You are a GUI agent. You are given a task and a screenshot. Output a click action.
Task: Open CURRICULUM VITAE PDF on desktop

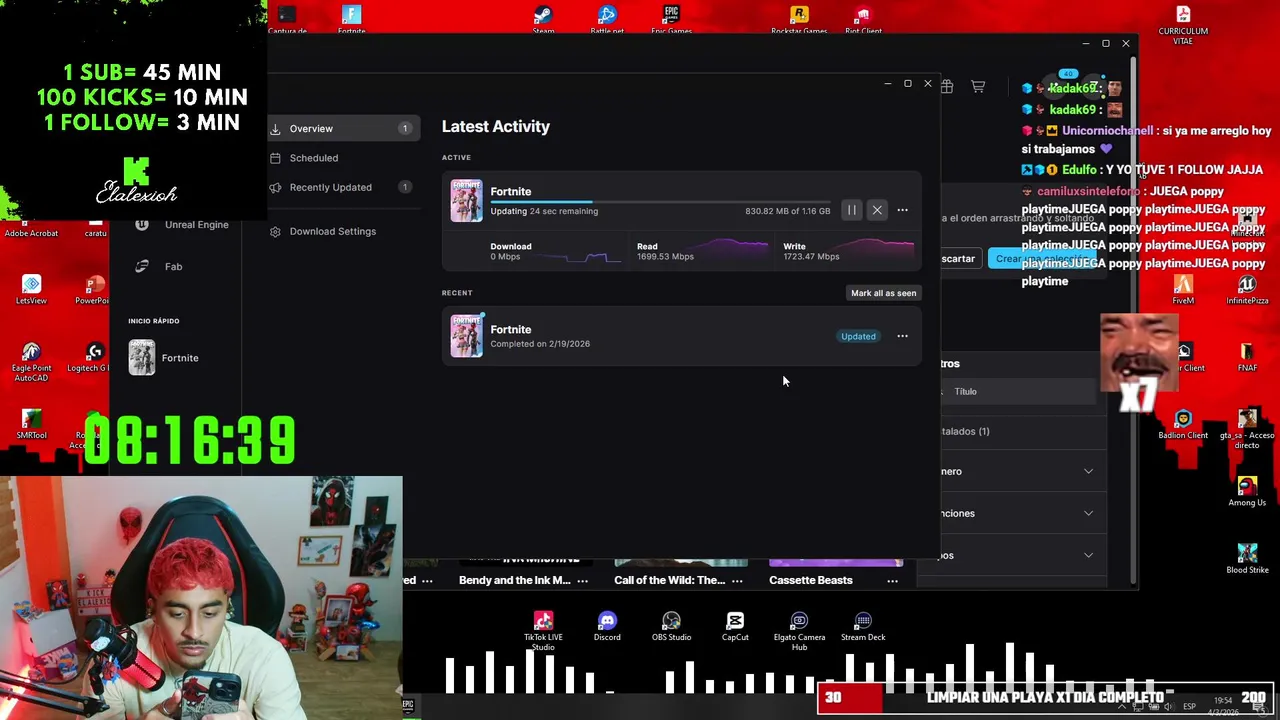point(1183,24)
